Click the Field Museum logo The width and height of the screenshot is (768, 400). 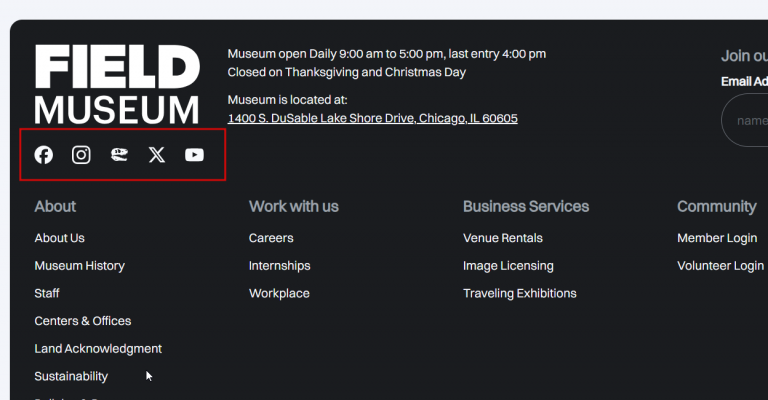[x=117, y=84]
